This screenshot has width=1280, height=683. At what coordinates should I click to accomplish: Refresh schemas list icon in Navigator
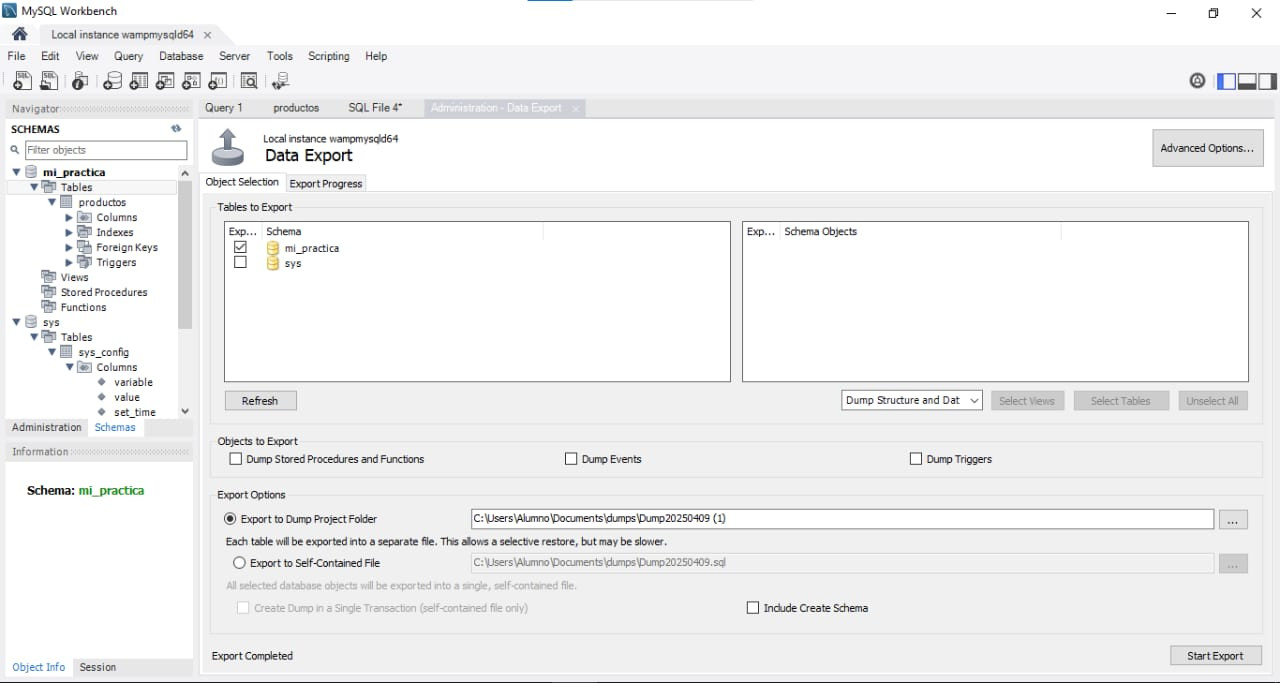pos(176,129)
